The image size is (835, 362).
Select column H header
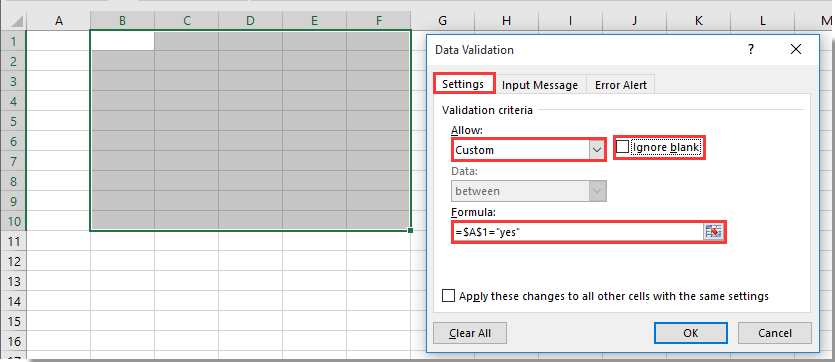coord(506,21)
